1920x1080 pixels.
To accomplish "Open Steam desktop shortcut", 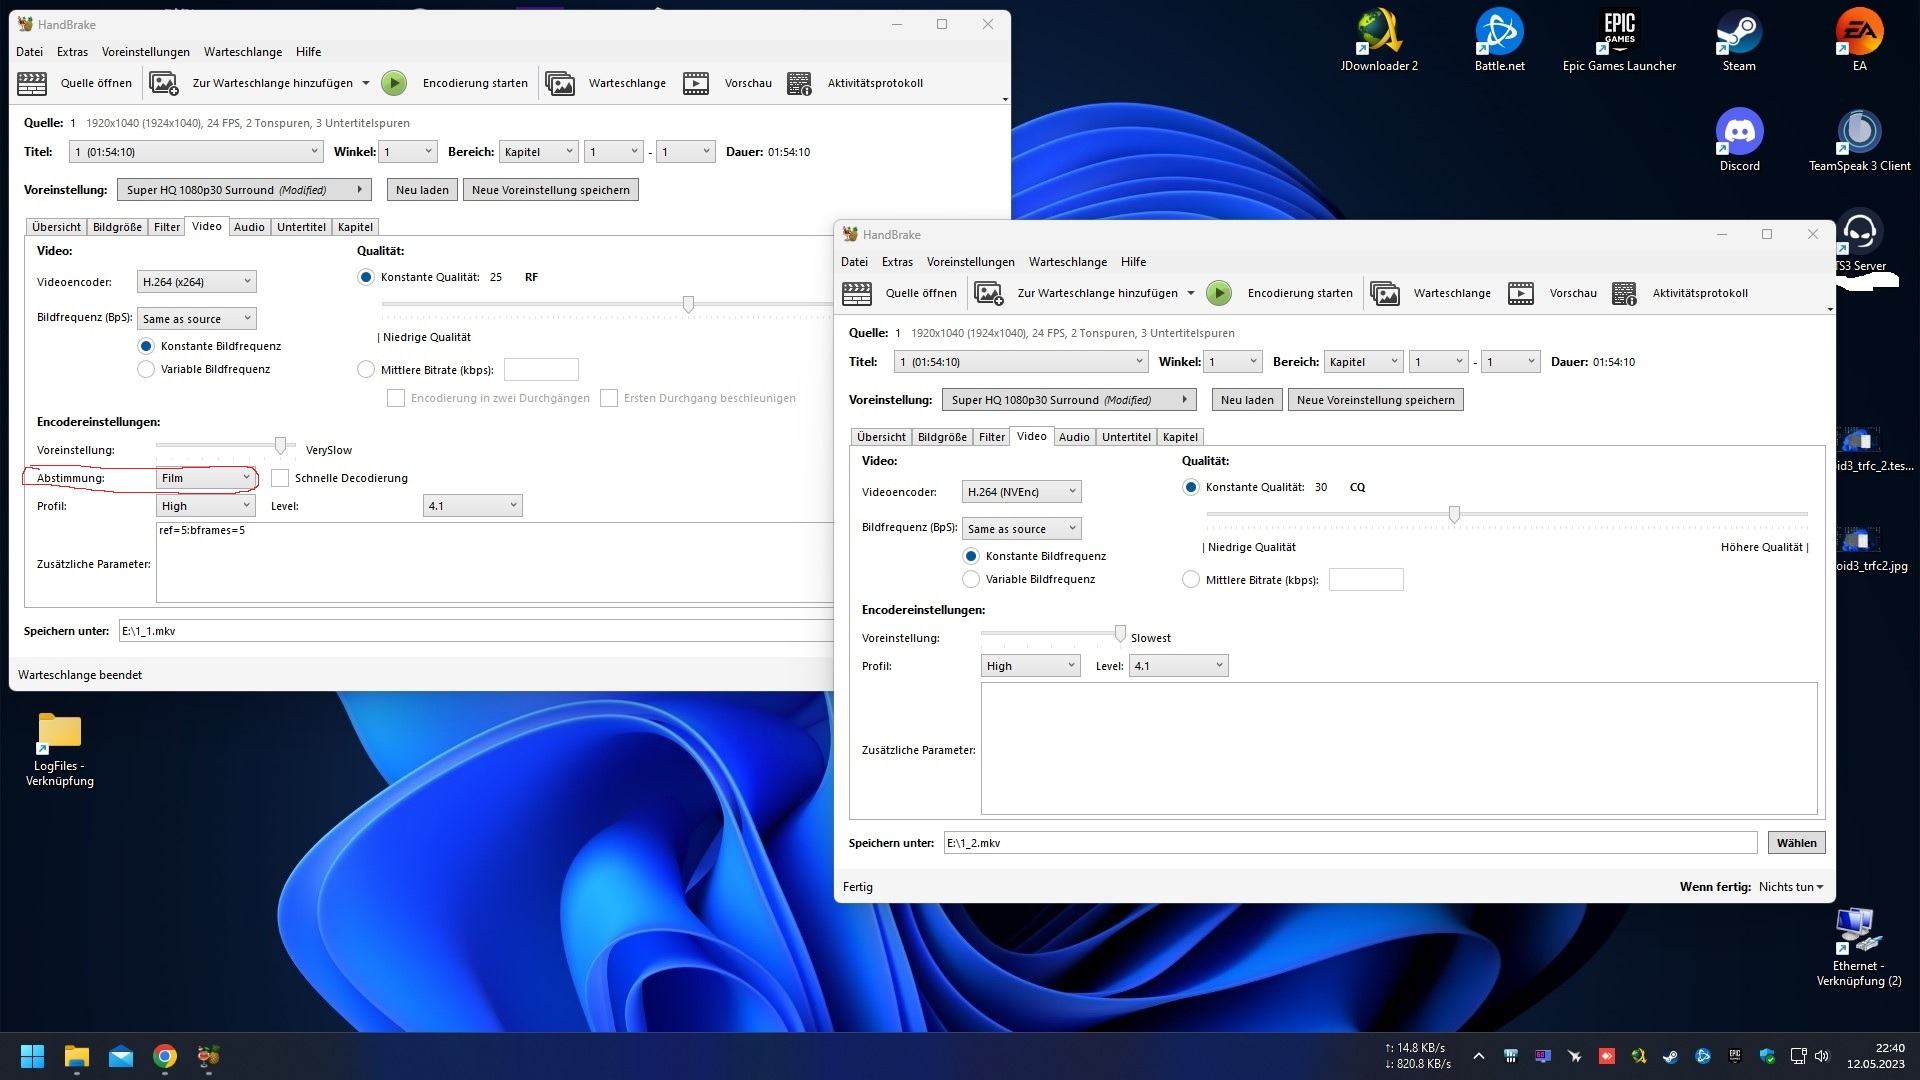I will click(x=1739, y=40).
